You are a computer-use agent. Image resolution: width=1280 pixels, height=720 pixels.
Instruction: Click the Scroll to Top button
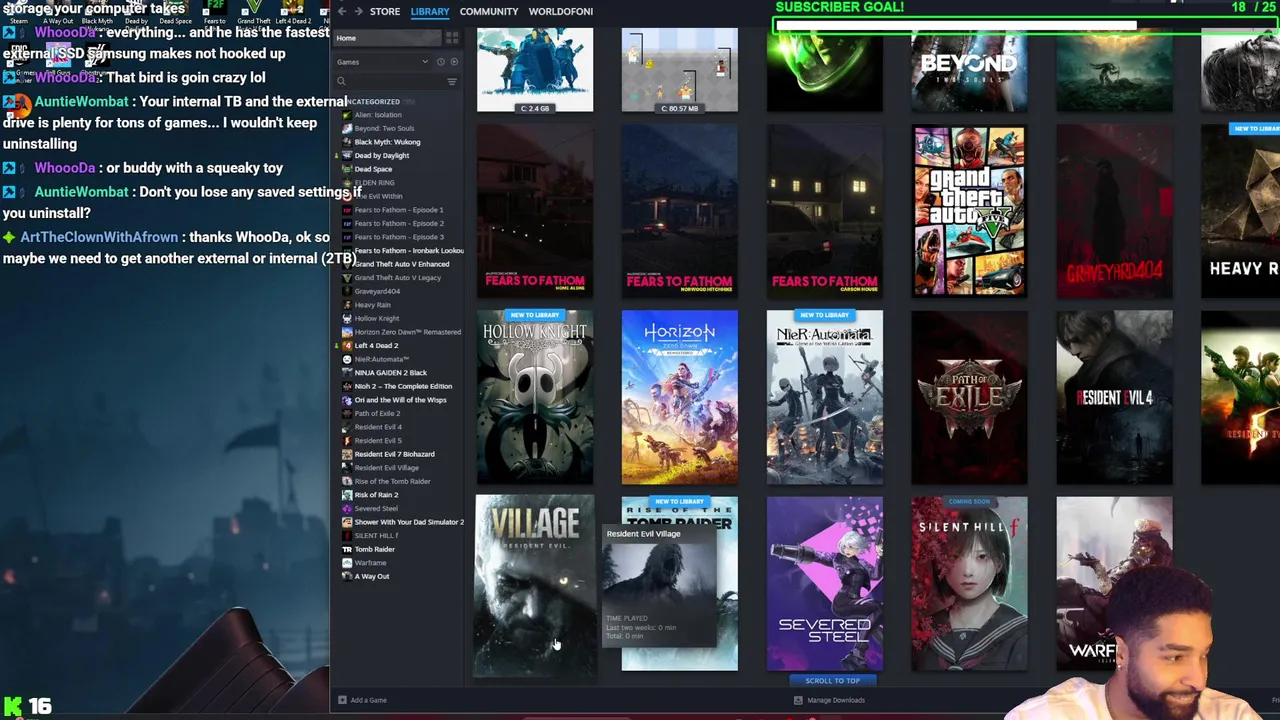point(832,681)
